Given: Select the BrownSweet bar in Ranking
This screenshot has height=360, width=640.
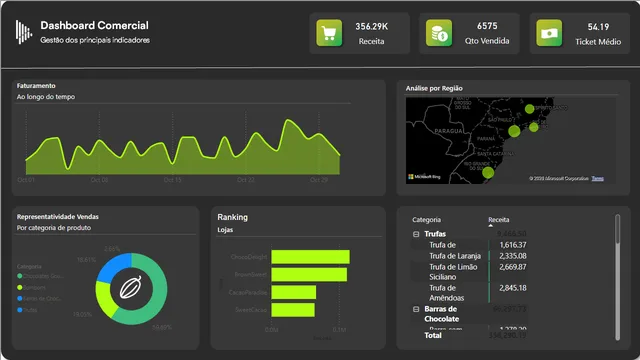Looking at the screenshot, I should 309,274.
